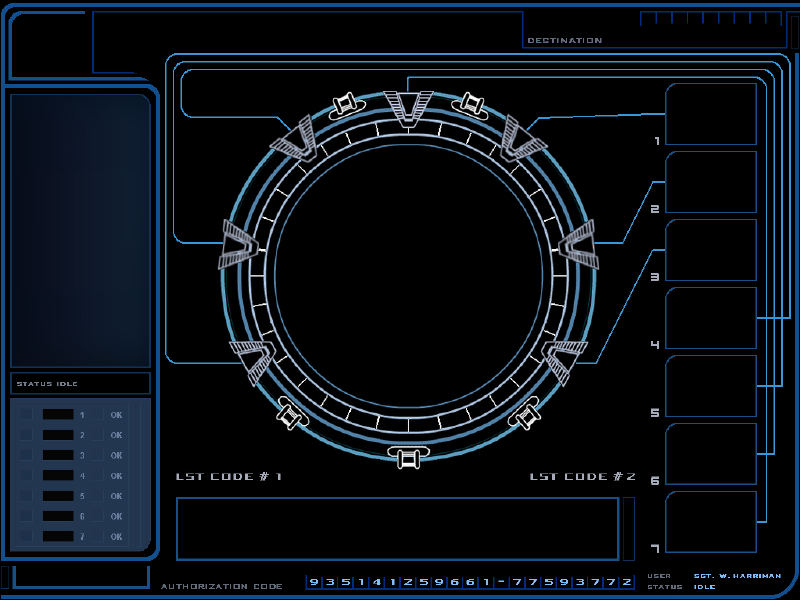Click OK on status row 2
This screenshot has height=600, width=800.
pos(116,435)
